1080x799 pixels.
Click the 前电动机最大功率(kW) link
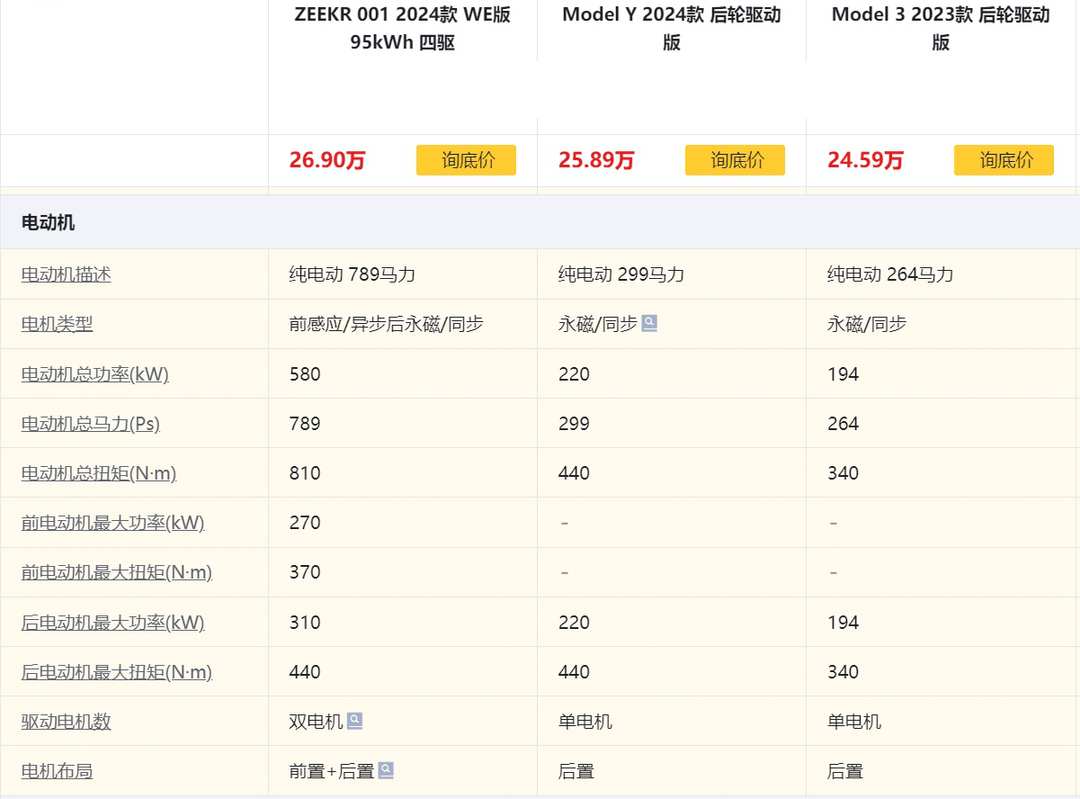(x=113, y=523)
